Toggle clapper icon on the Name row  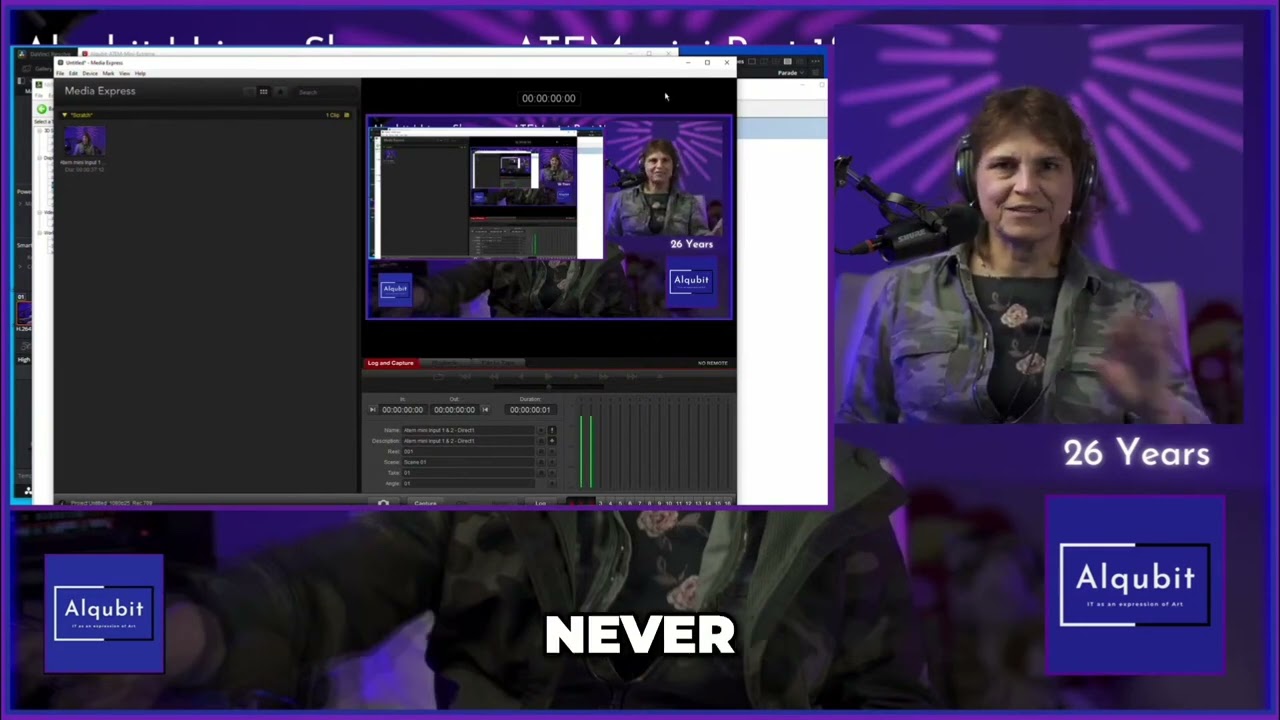pos(541,430)
